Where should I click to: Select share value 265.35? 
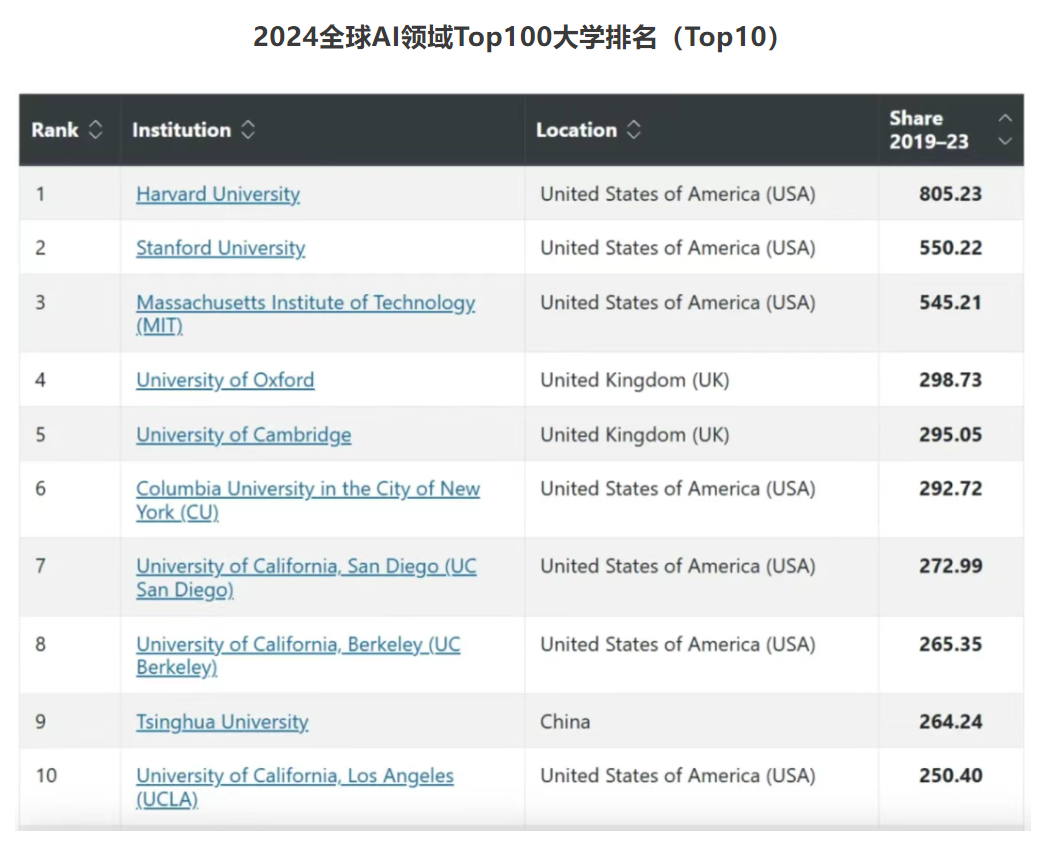coord(950,645)
